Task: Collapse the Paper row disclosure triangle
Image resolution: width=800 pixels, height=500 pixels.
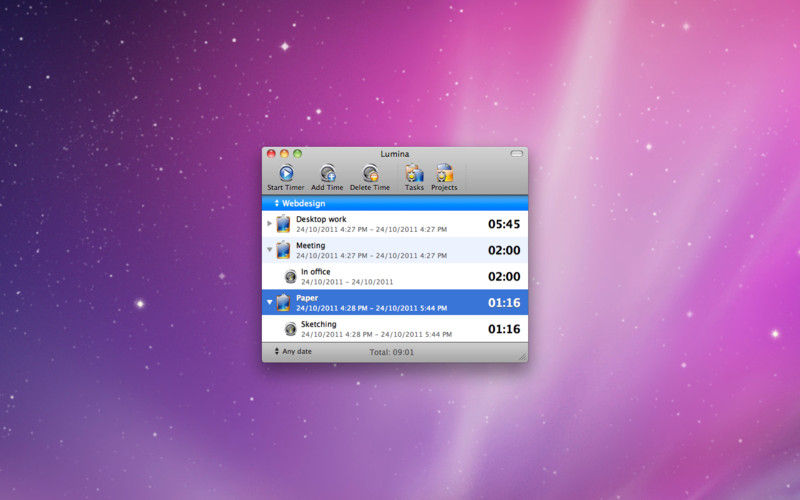Action: point(269,302)
